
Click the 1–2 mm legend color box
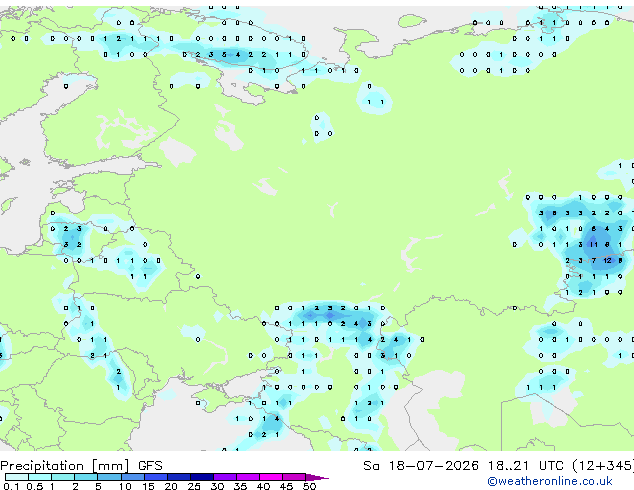(63, 477)
